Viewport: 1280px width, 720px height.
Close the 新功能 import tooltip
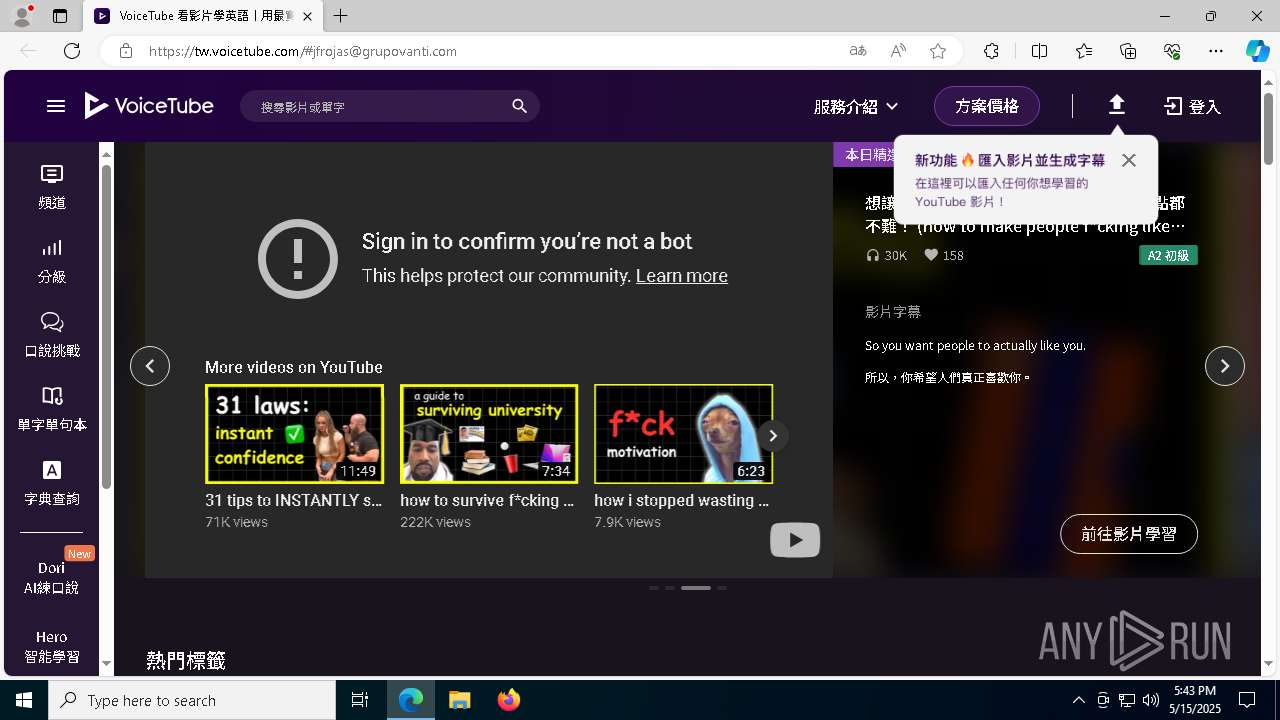(1129, 160)
